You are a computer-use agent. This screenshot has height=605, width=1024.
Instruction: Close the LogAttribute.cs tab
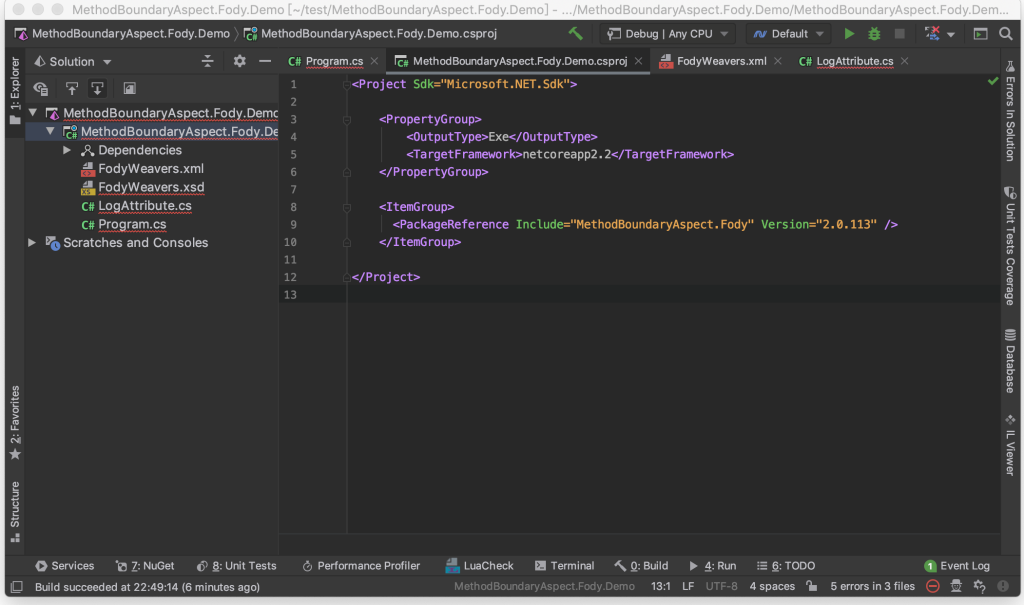(x=904, y=61)
